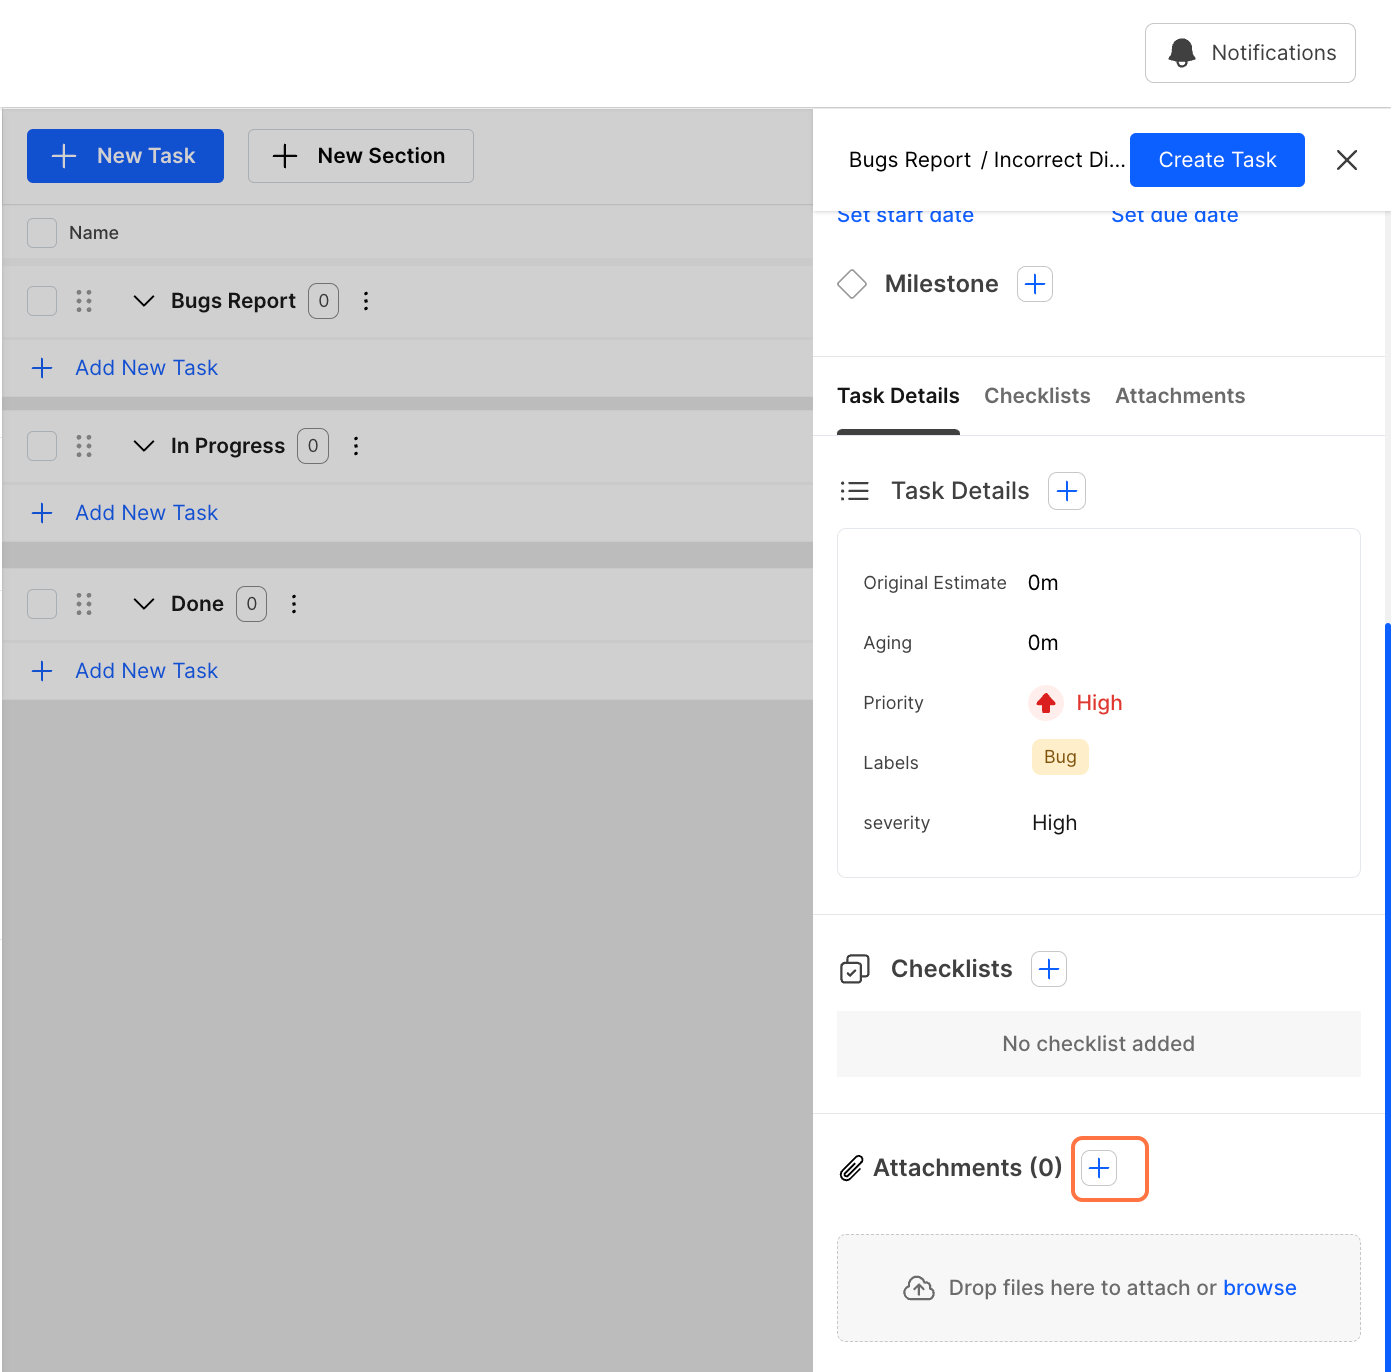Click the Bugs Report task count badge
This screenshot has height=1372, width=1391.
(323, 301)
